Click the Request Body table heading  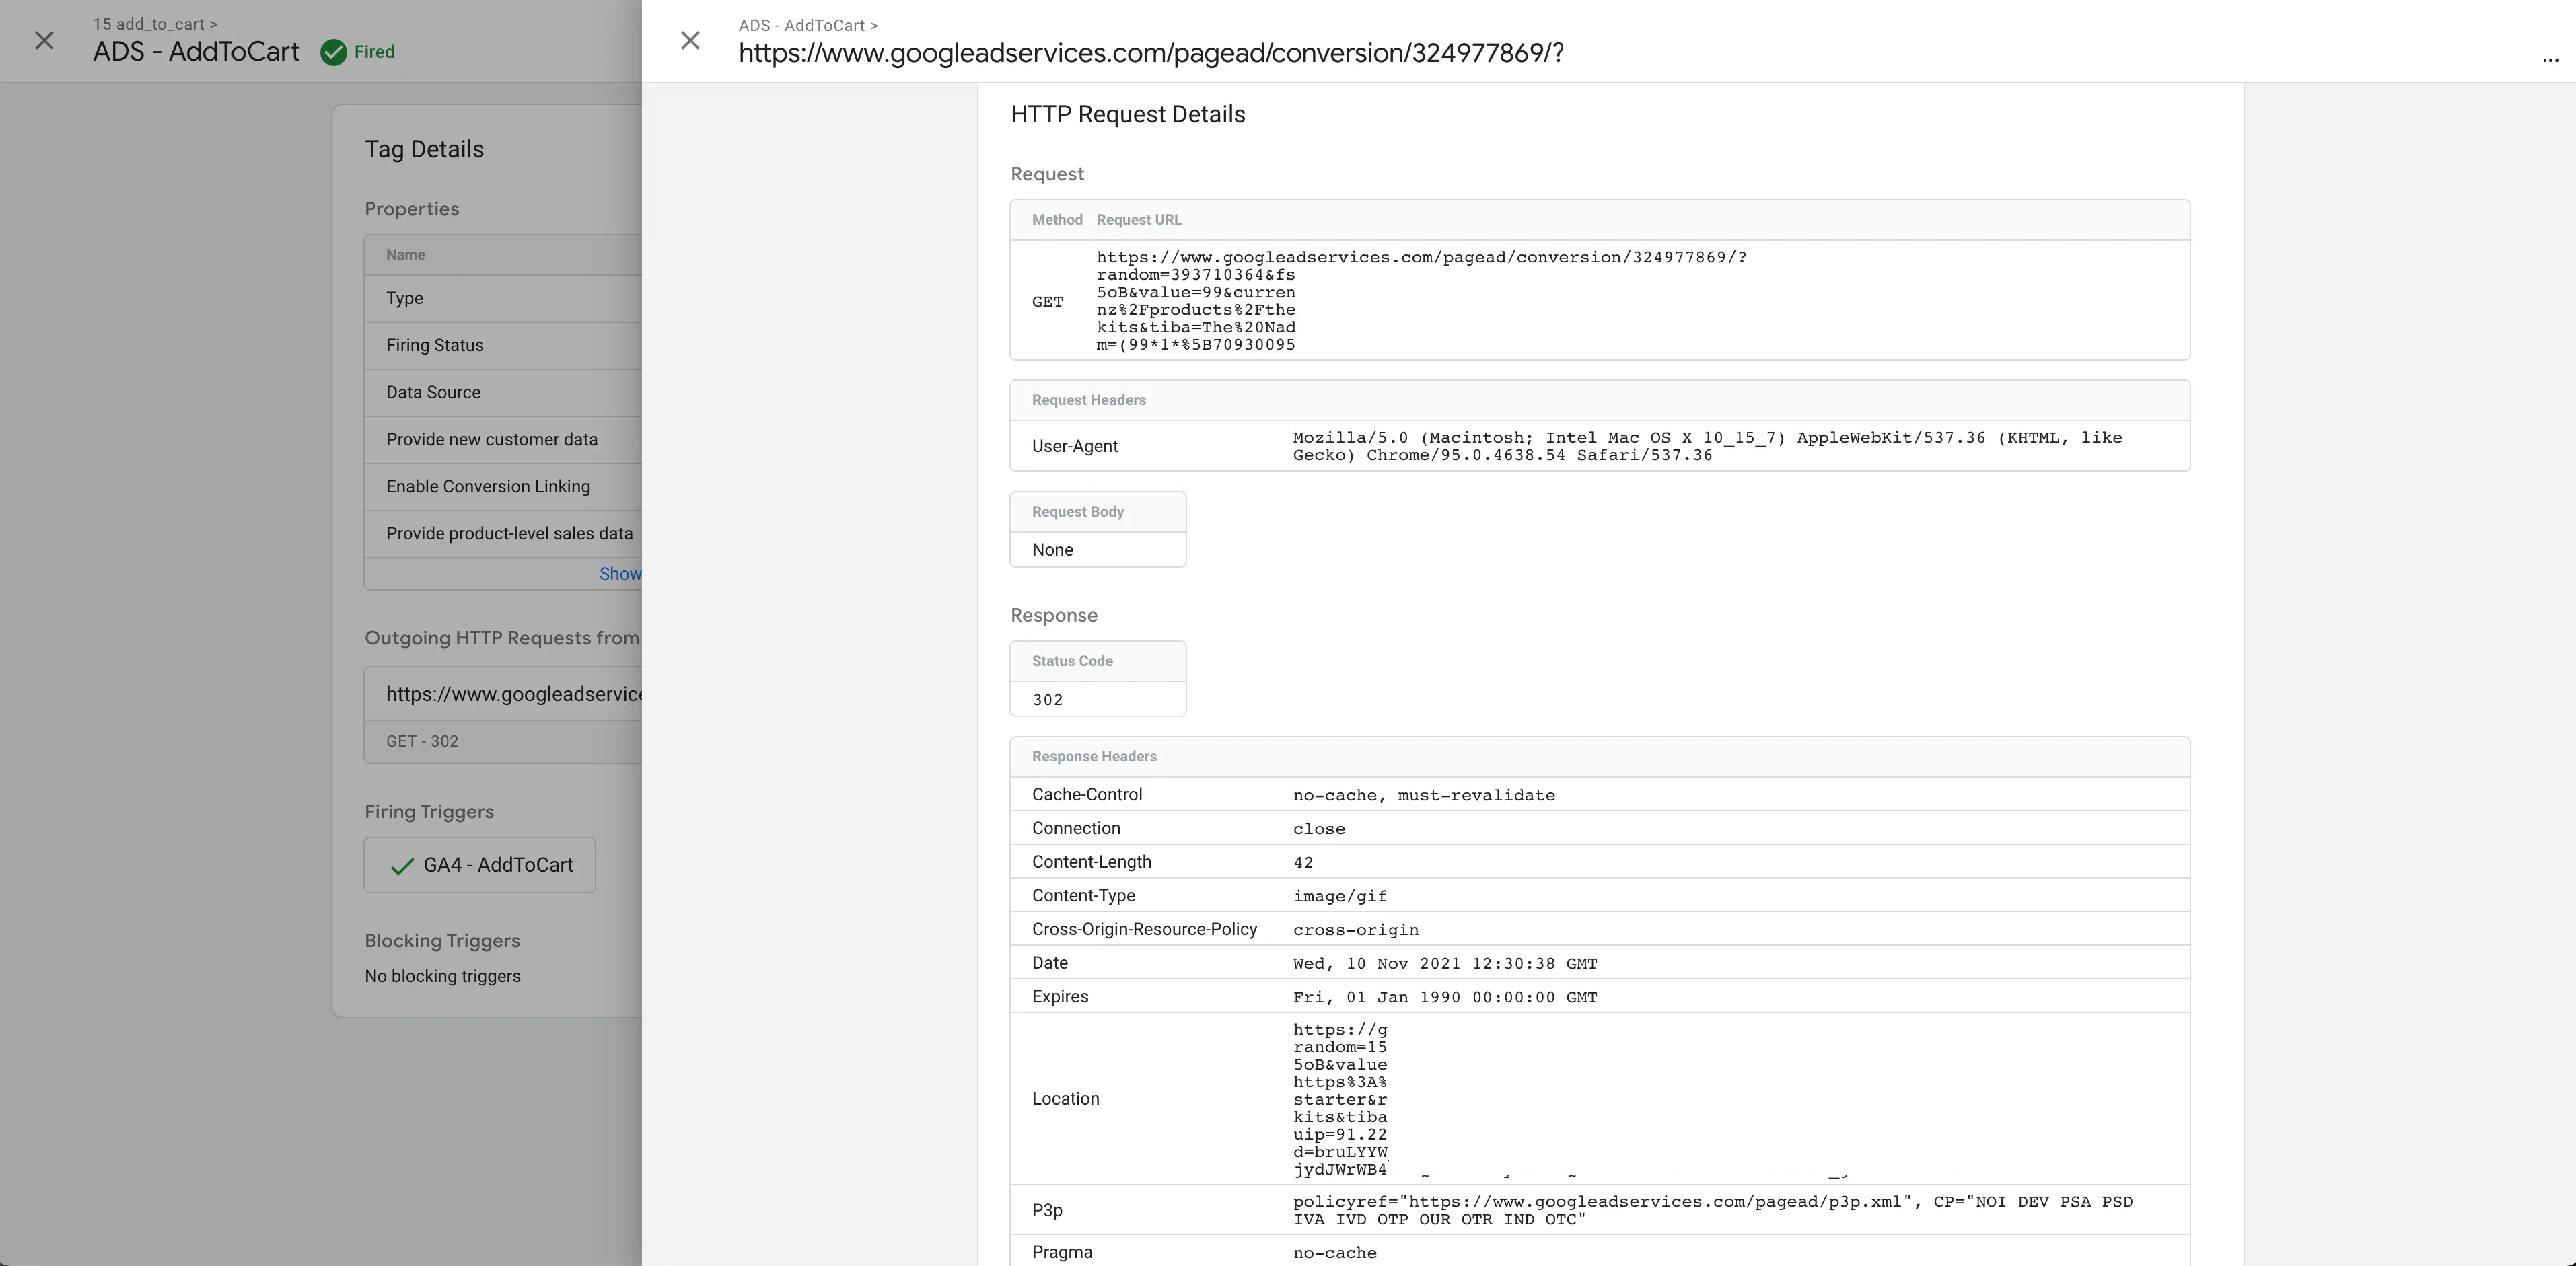point(1078,512)
